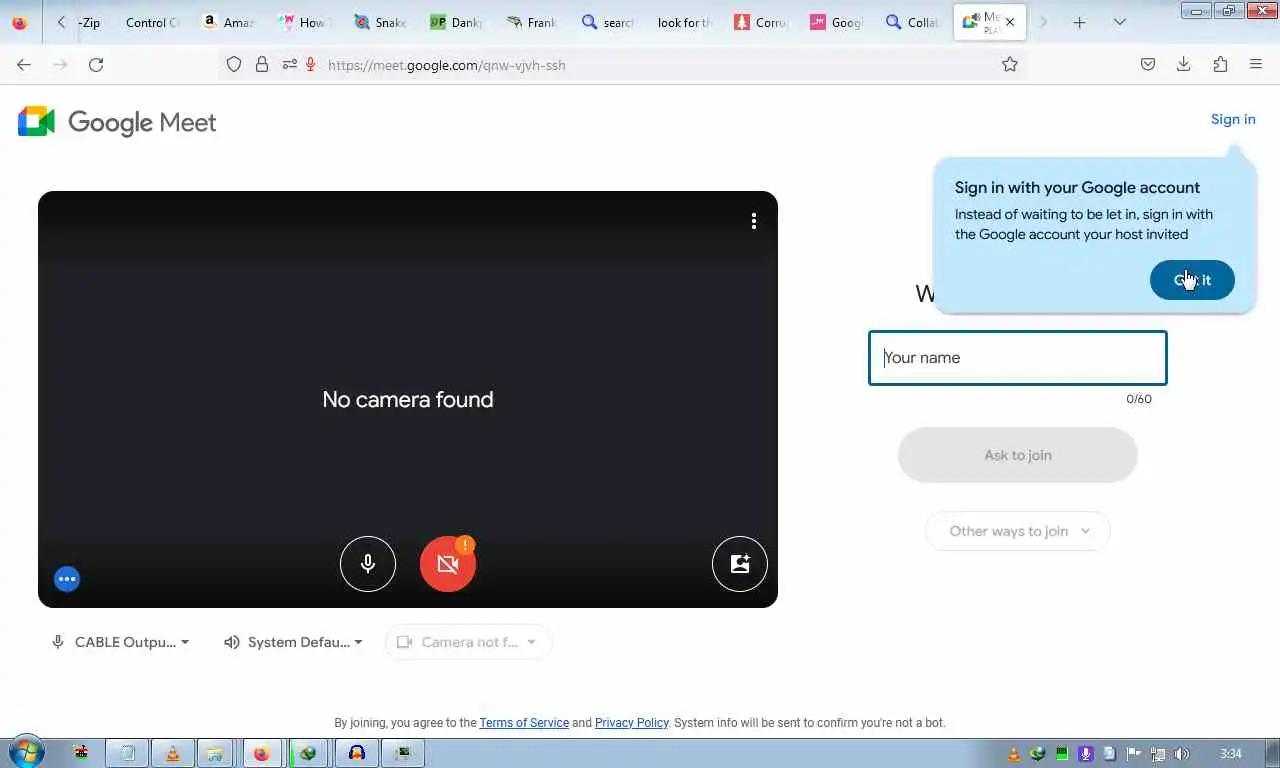Screen dimensions: 1280x768
Task: Click the taskbar clock showing 3:34
Action: (x=1231, y=753)
